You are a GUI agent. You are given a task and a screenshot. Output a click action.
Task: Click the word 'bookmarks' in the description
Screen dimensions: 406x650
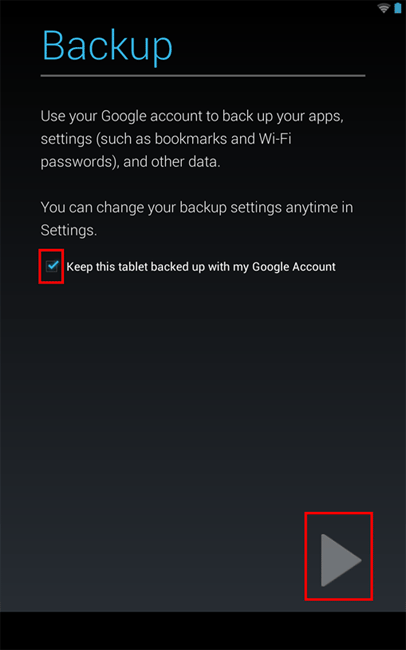point(191,139)
